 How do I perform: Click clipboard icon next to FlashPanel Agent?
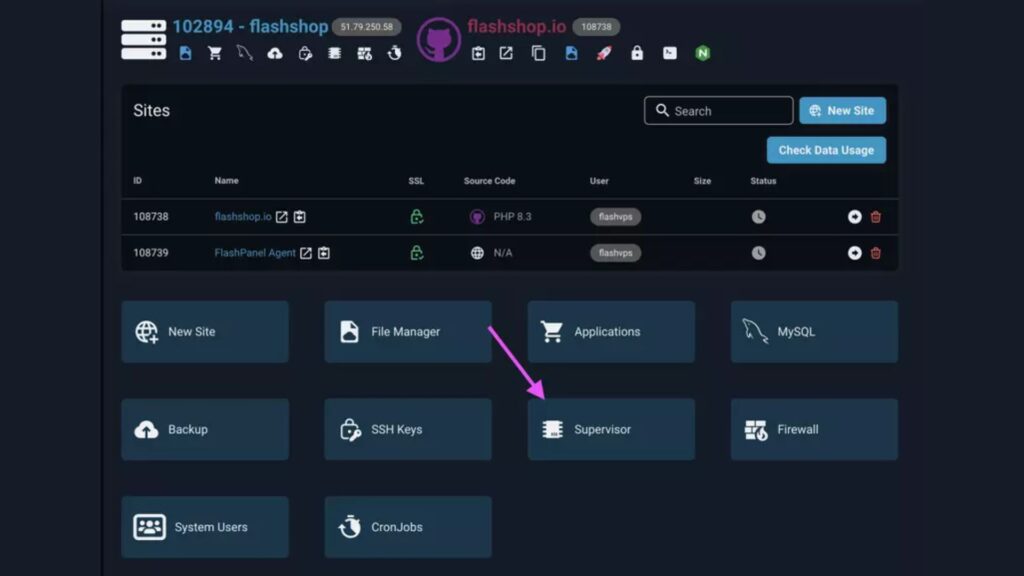pyautogui.click(x=324, y=253)
